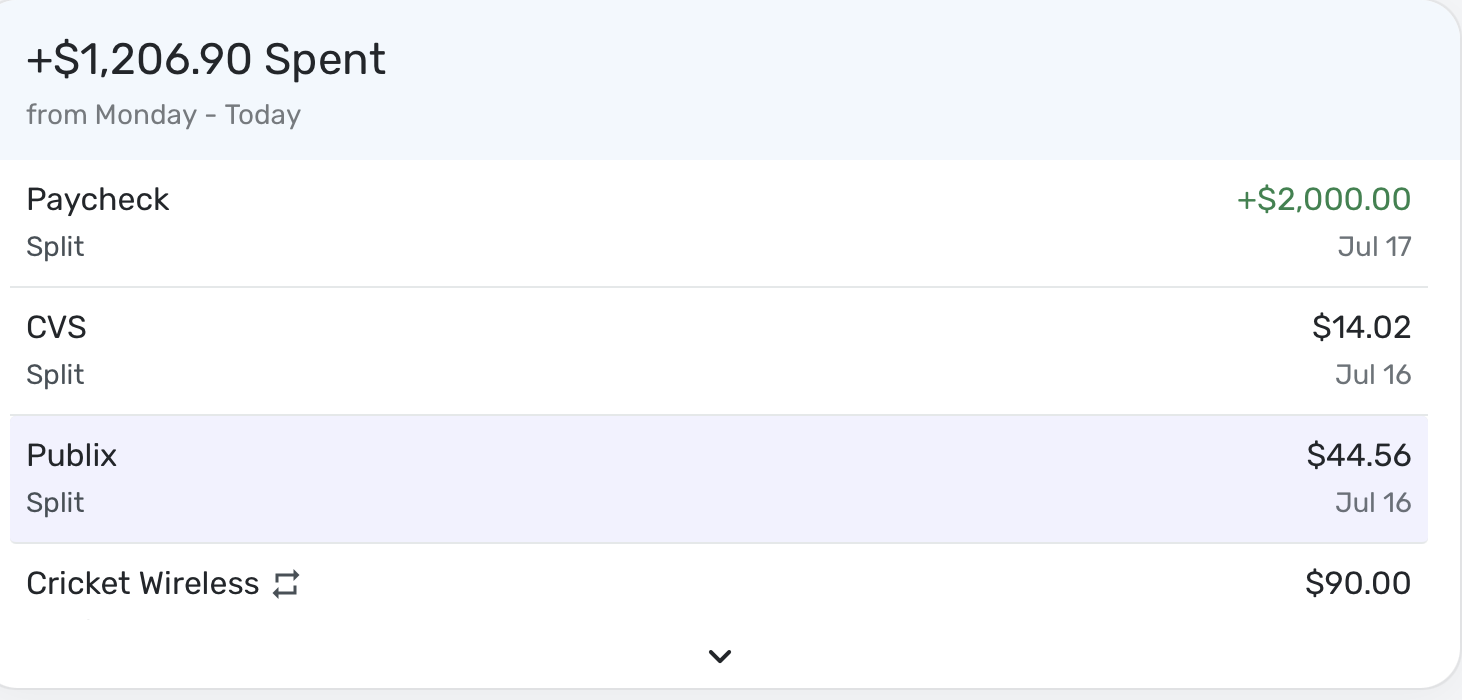The image size is (1462, 700).
Task: Click the +$2,000.00 Paycheck amount
Action: [1322, 199]
